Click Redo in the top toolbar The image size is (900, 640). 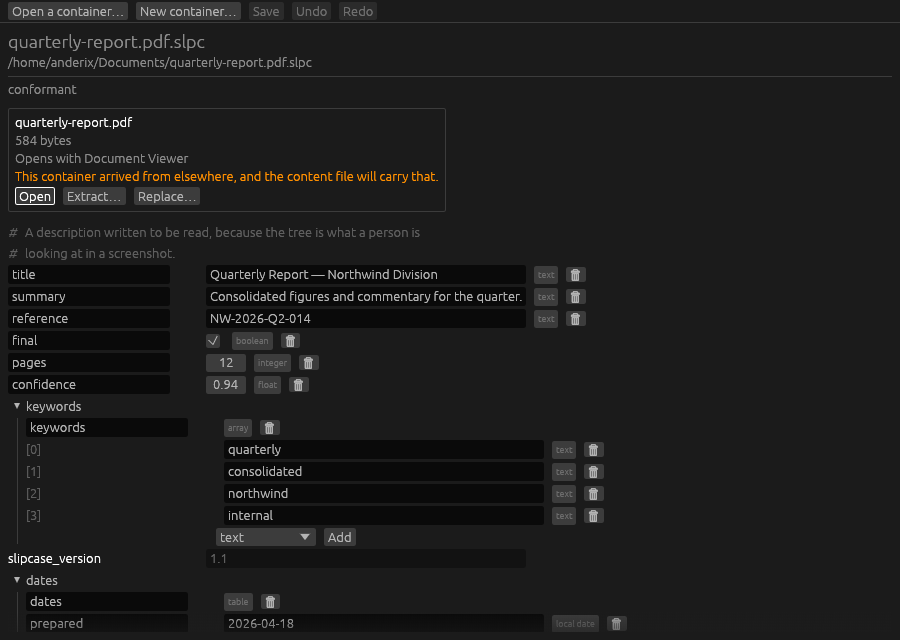358,11
